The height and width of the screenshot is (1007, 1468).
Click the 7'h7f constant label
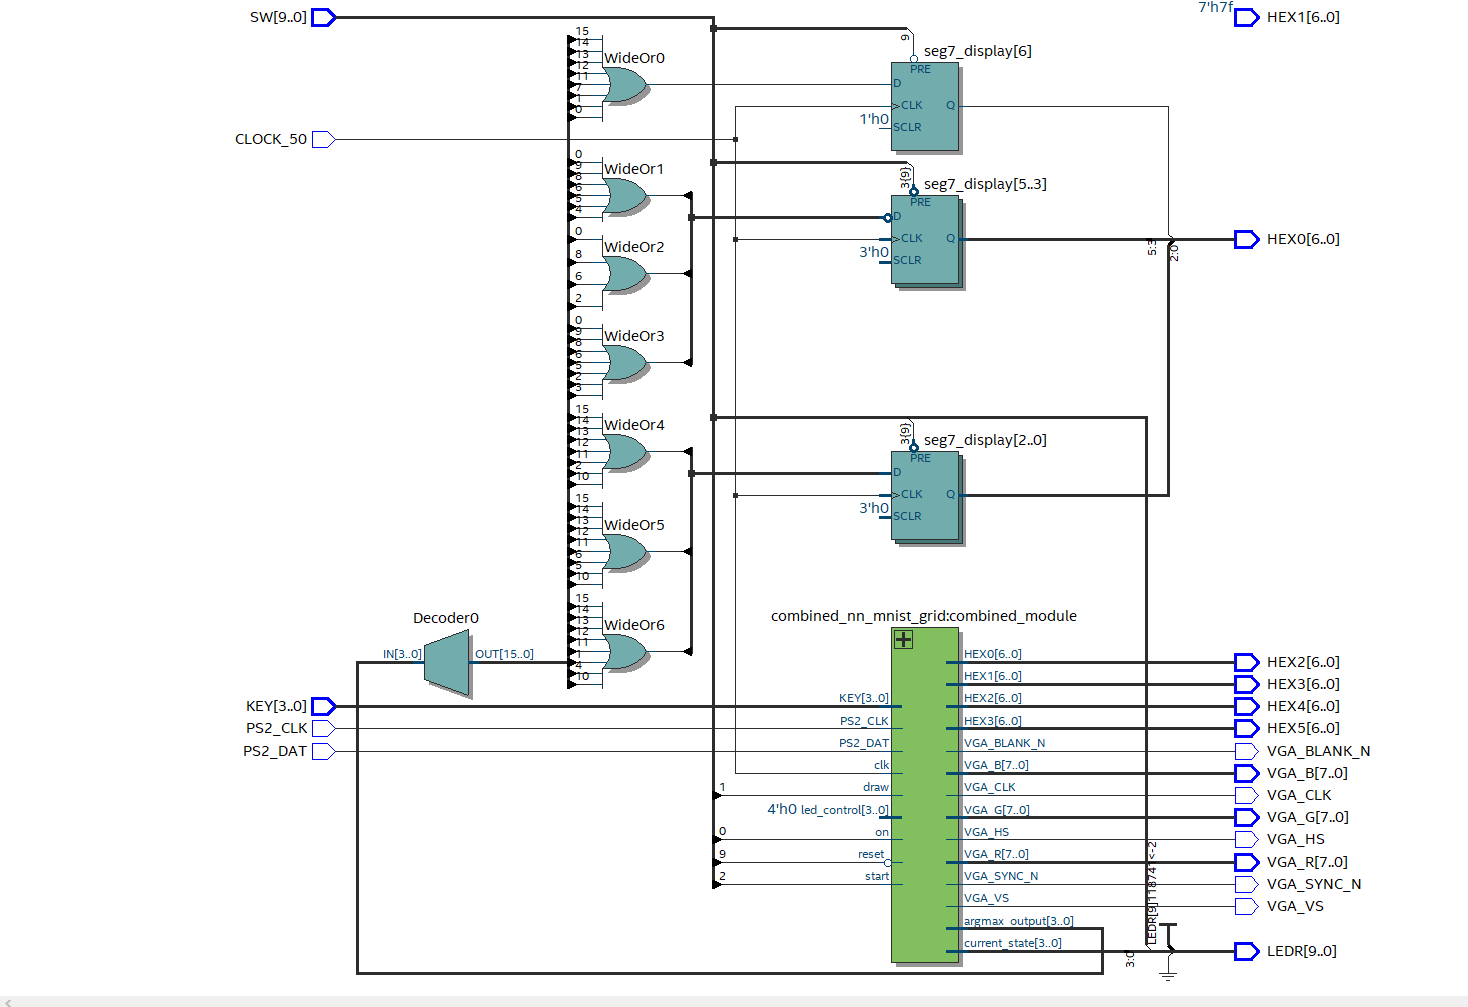[1215, 7]
